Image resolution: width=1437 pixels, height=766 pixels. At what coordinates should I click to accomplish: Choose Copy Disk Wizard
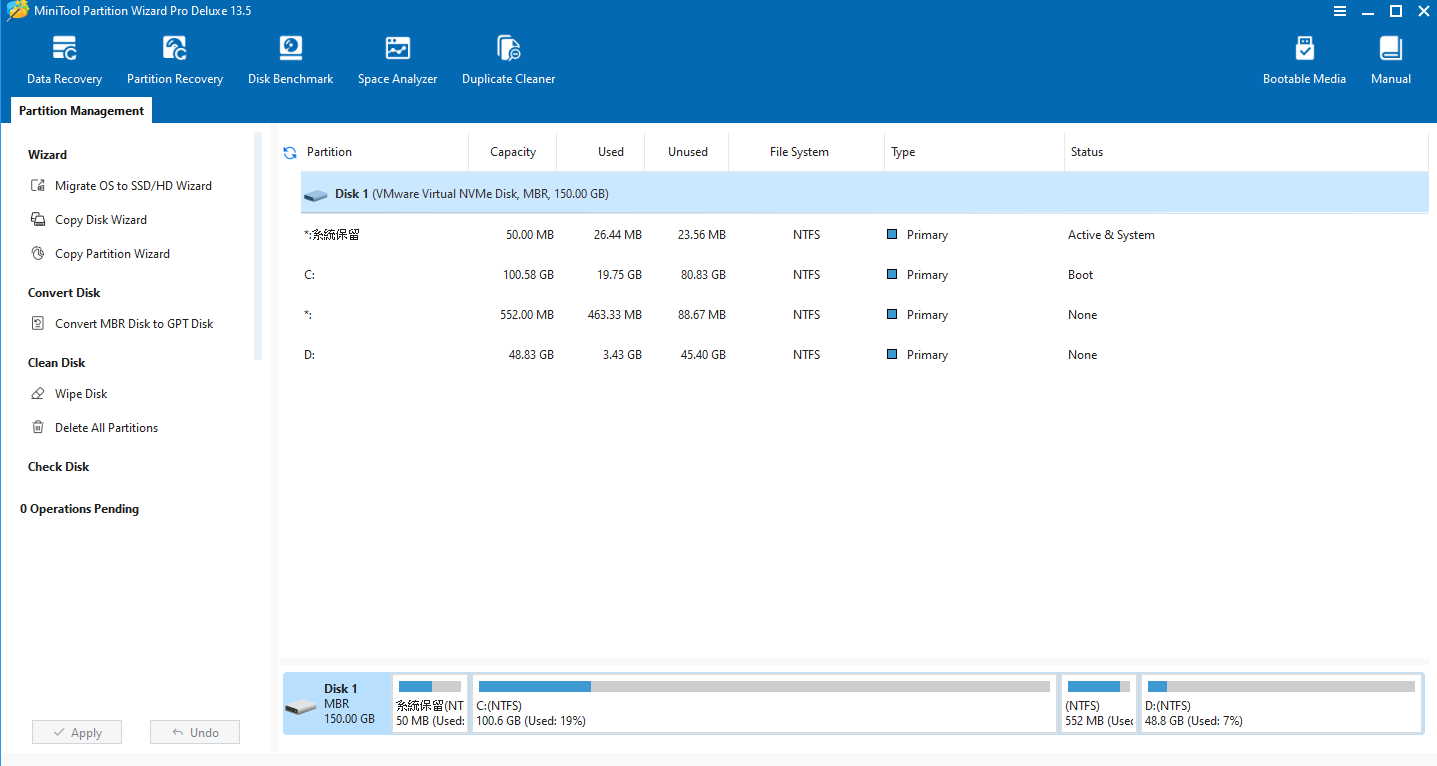click(x=101, y=220)
